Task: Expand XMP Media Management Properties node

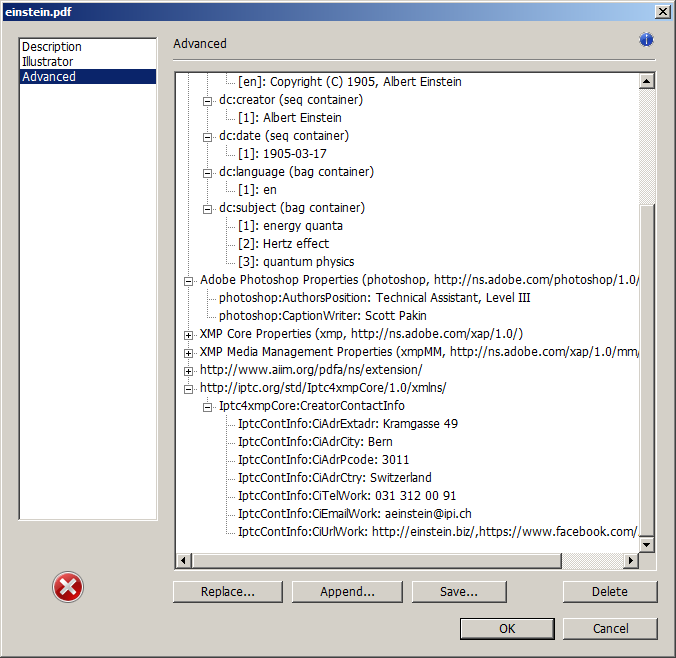Action: coord(188,352)
